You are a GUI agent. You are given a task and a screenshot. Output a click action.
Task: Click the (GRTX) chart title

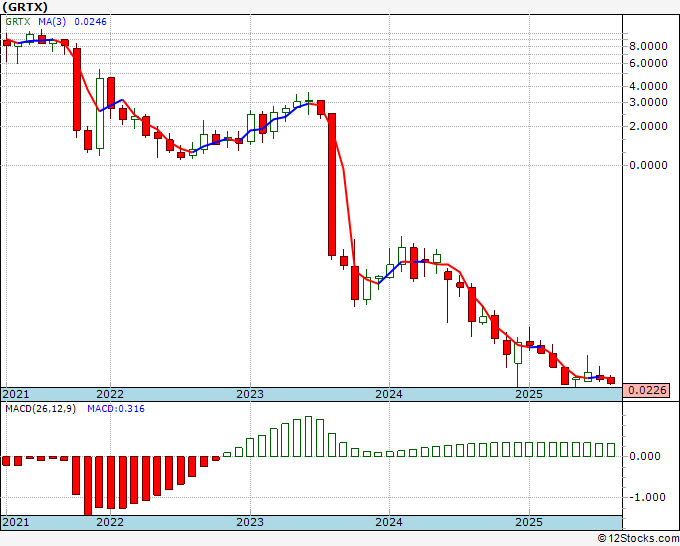pos(24,7)
